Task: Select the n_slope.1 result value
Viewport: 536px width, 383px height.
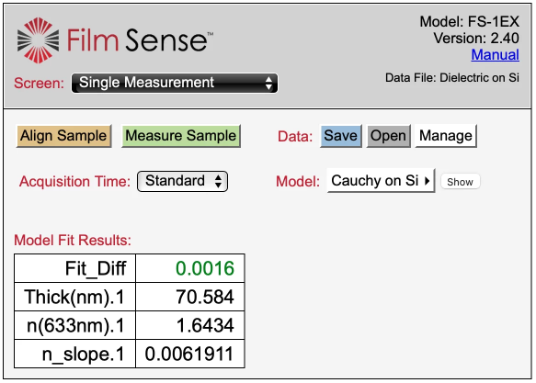Action: click(190, 354)
